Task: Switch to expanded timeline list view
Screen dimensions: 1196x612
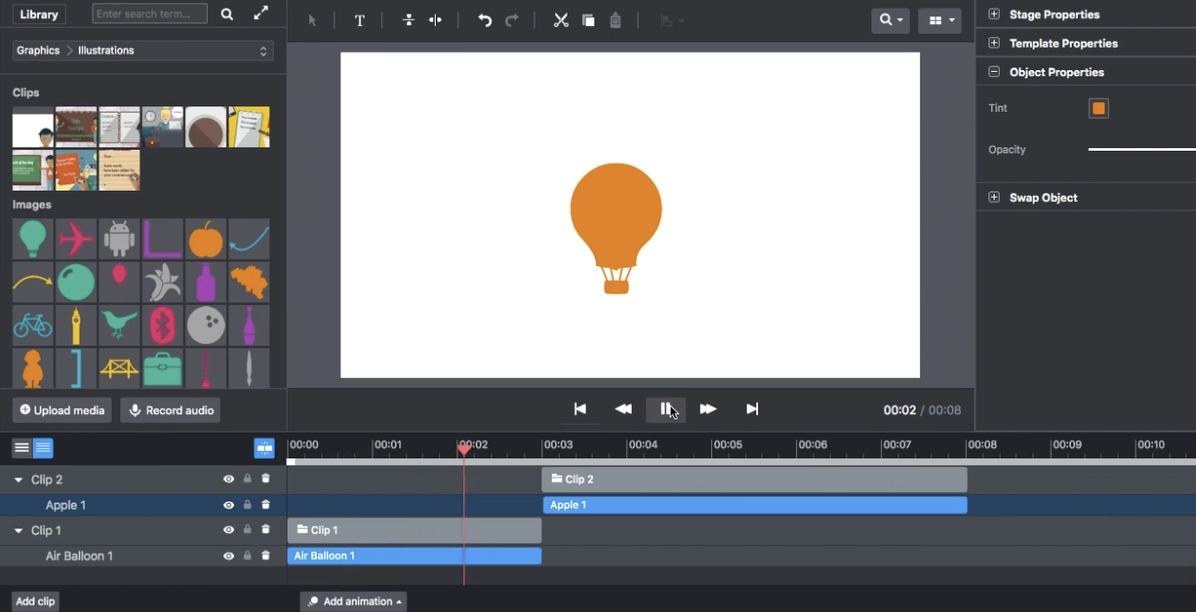Action: click(43, 448)
